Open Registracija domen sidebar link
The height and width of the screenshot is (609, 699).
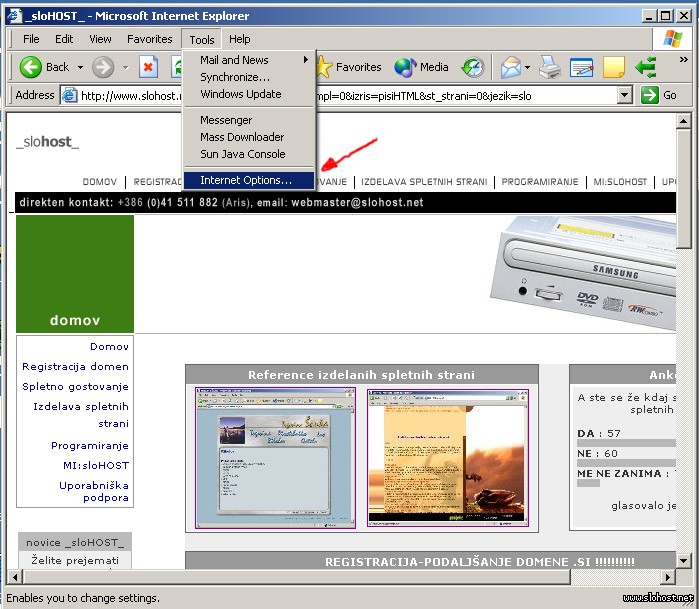(x=75, y=366)
